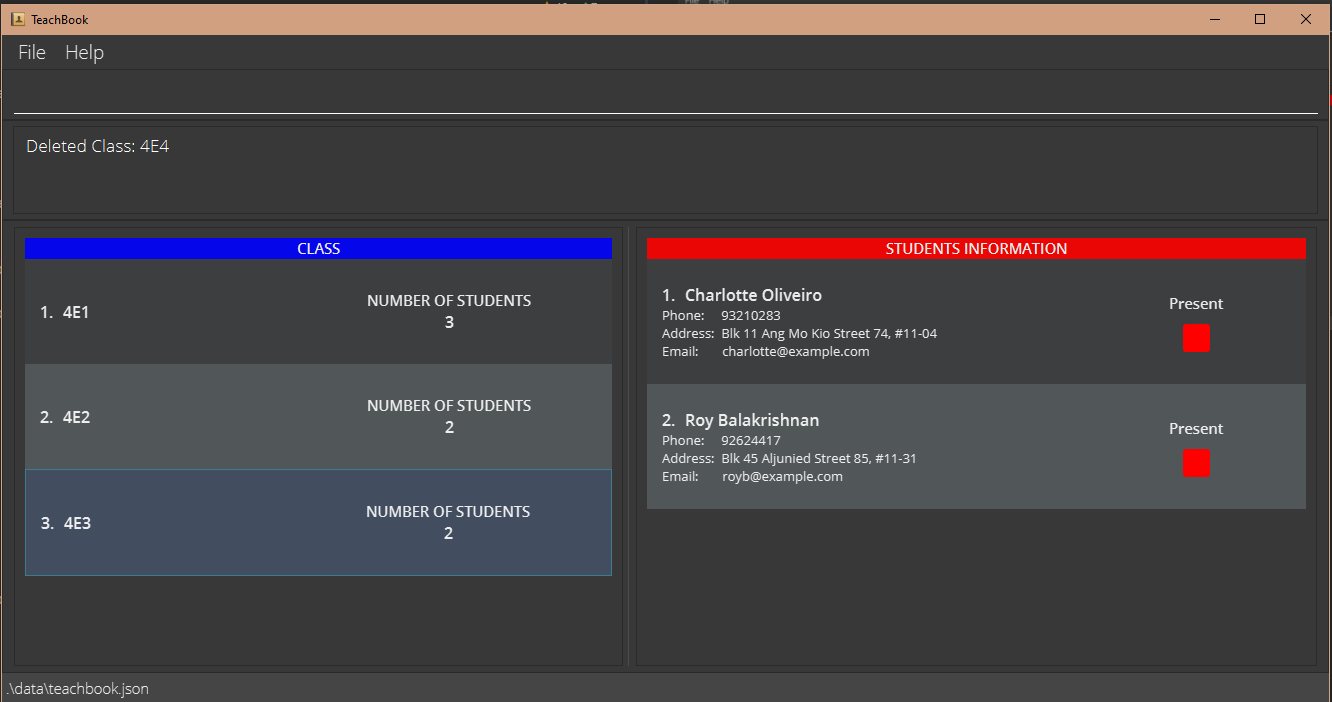
Task: Minimize the TeachBook window
Action: [x=1215, y=19]
